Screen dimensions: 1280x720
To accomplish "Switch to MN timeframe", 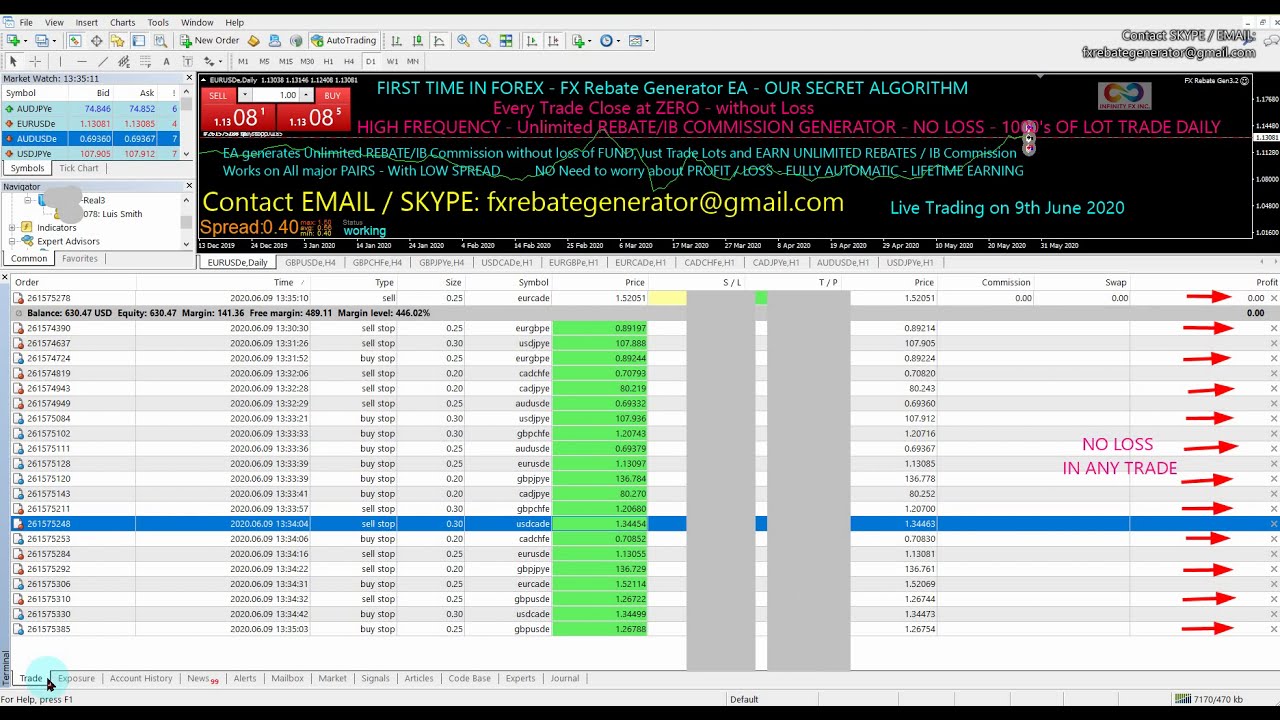I will [x=413, y=61].
